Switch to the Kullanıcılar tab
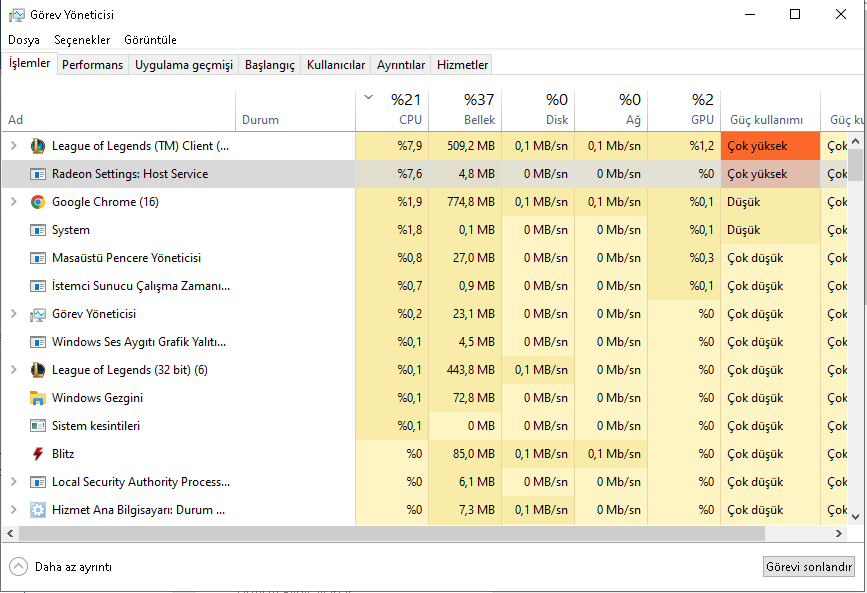 336,65
